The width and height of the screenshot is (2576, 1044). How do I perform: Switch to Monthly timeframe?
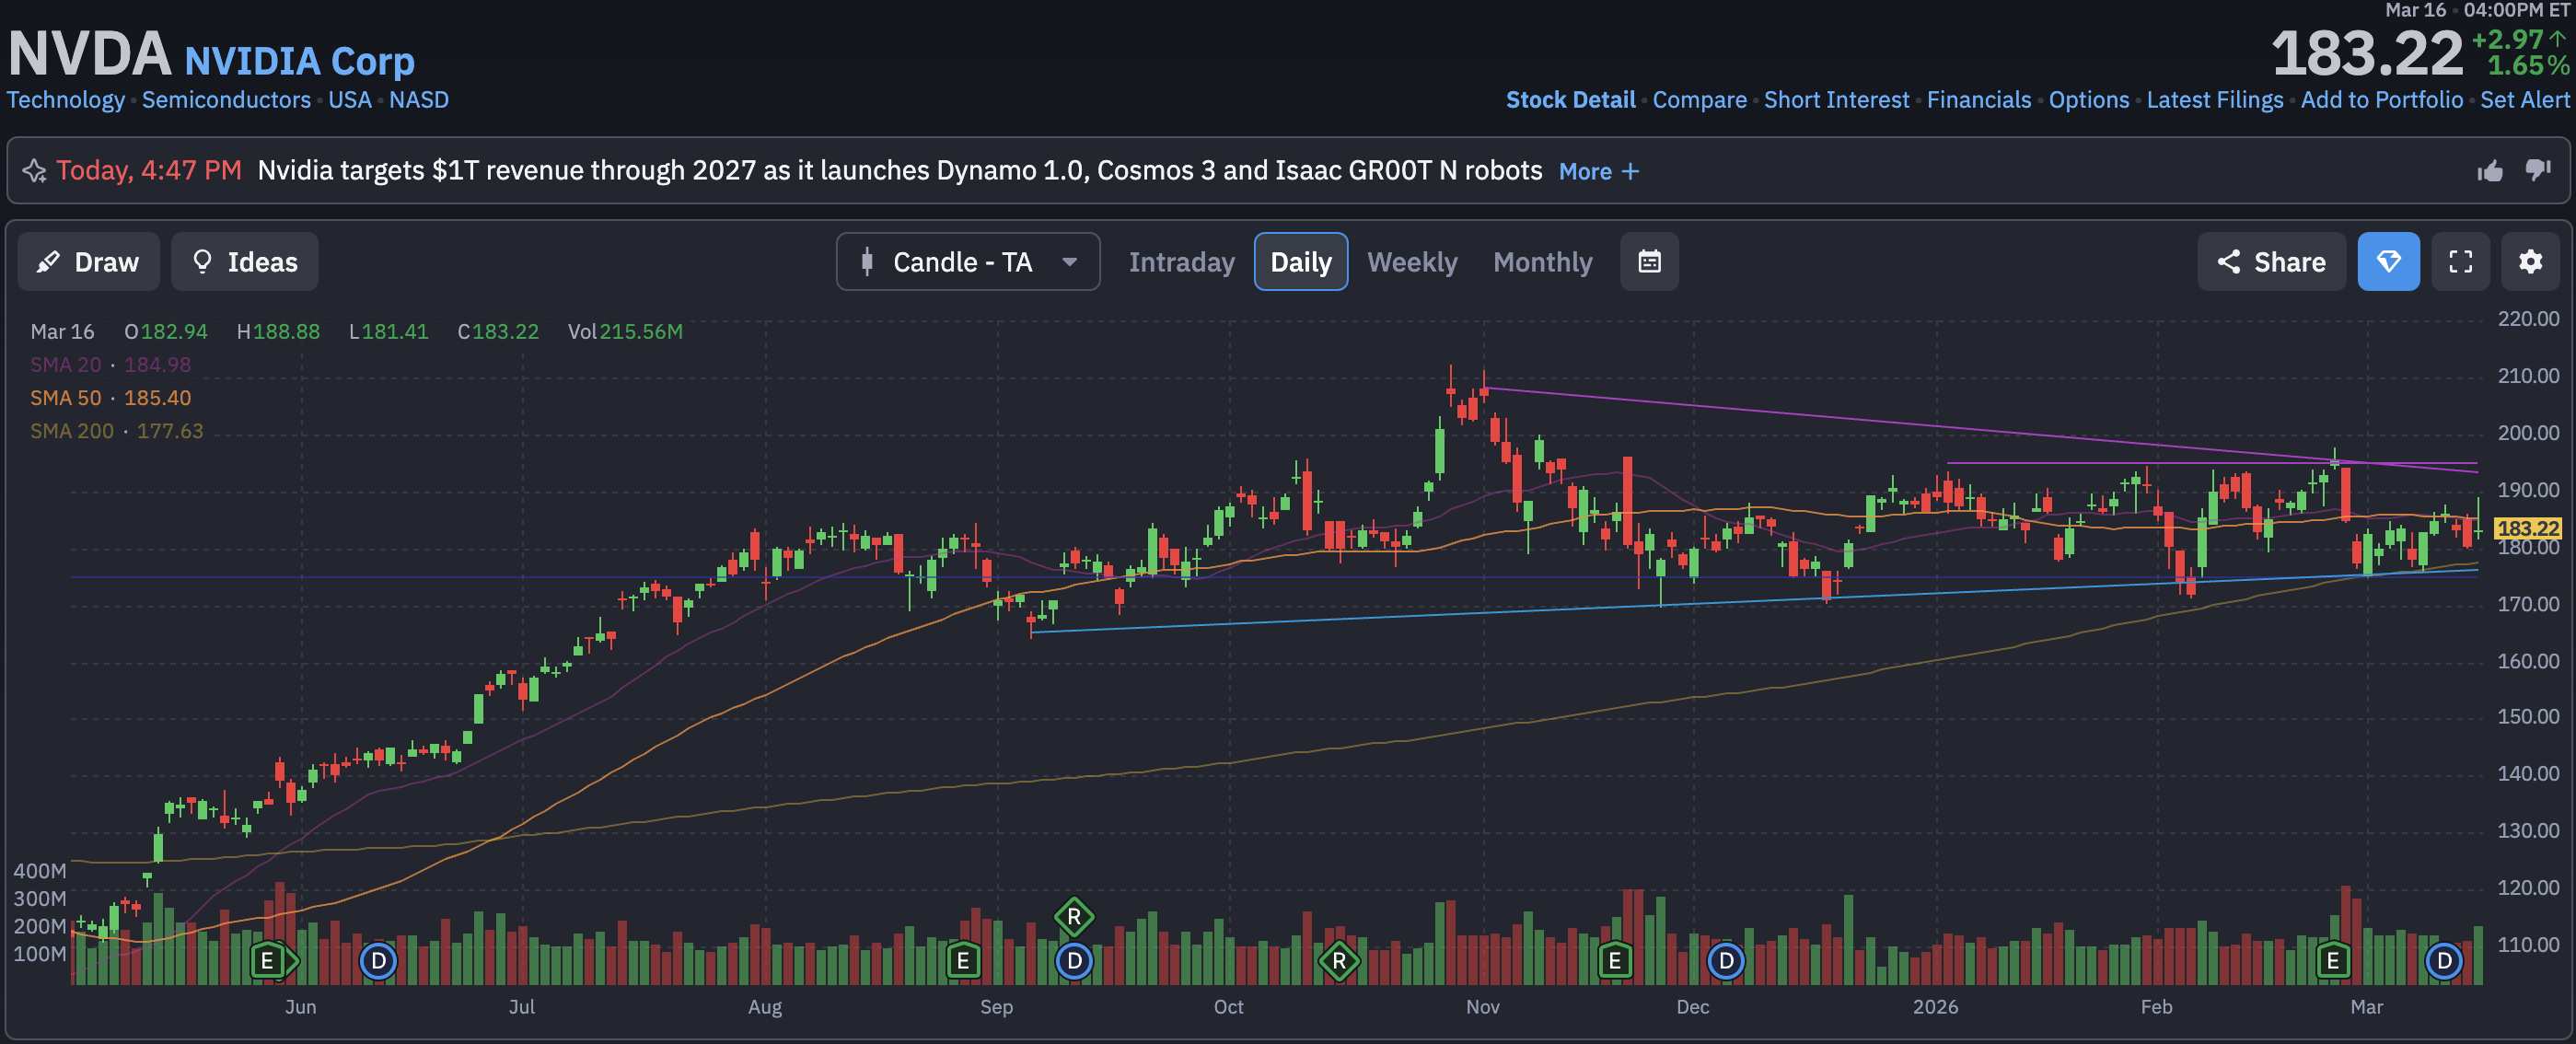tap(1541, 262)
